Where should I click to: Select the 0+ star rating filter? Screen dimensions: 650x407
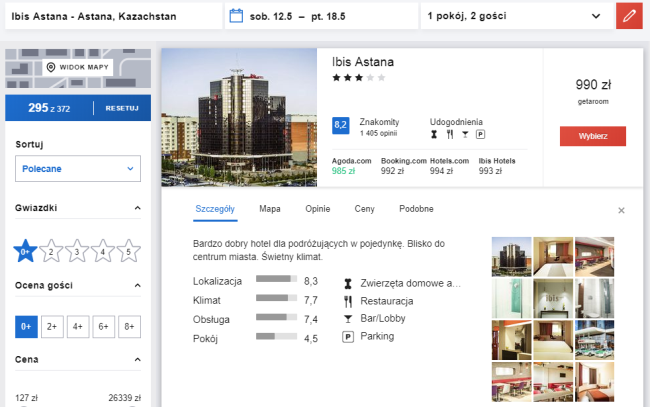point(25,250)
